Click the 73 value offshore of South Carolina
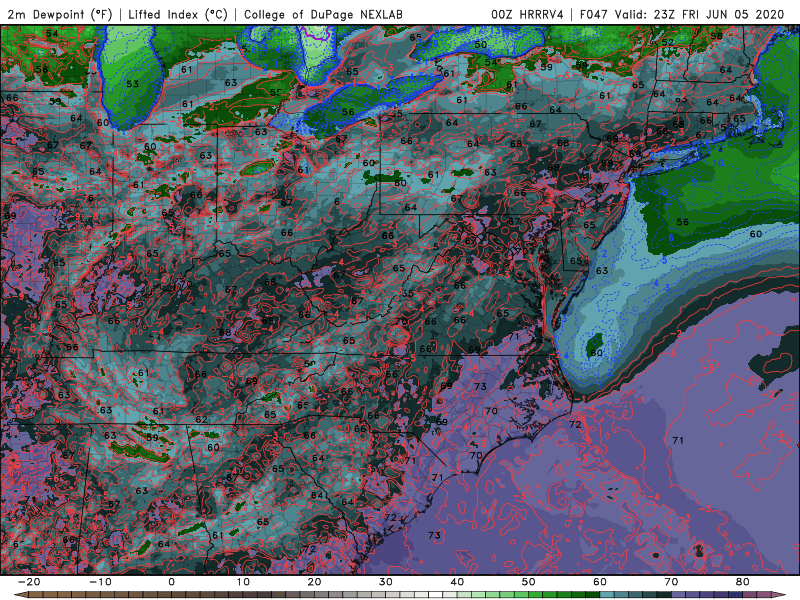Viewport: 800px width, 600px height. pos(434,535)
